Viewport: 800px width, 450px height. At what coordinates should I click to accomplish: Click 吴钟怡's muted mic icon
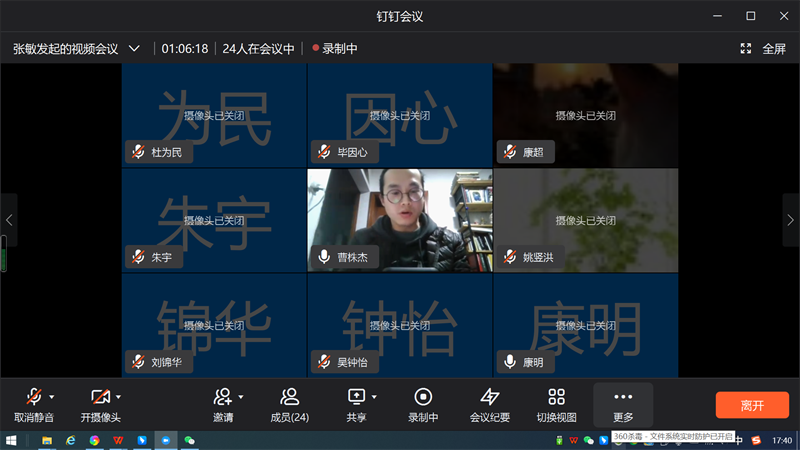coord(324,362)
